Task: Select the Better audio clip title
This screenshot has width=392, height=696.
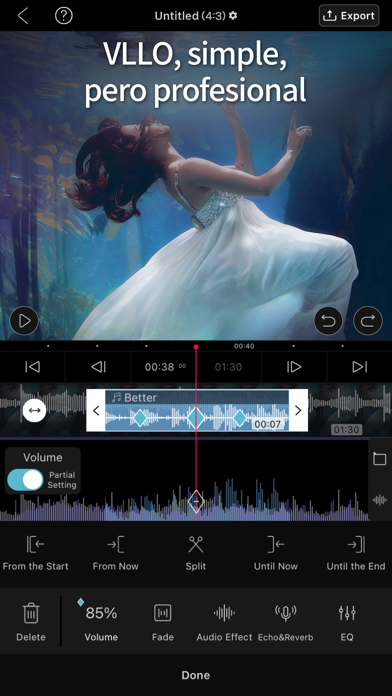Action: (134, 397)
